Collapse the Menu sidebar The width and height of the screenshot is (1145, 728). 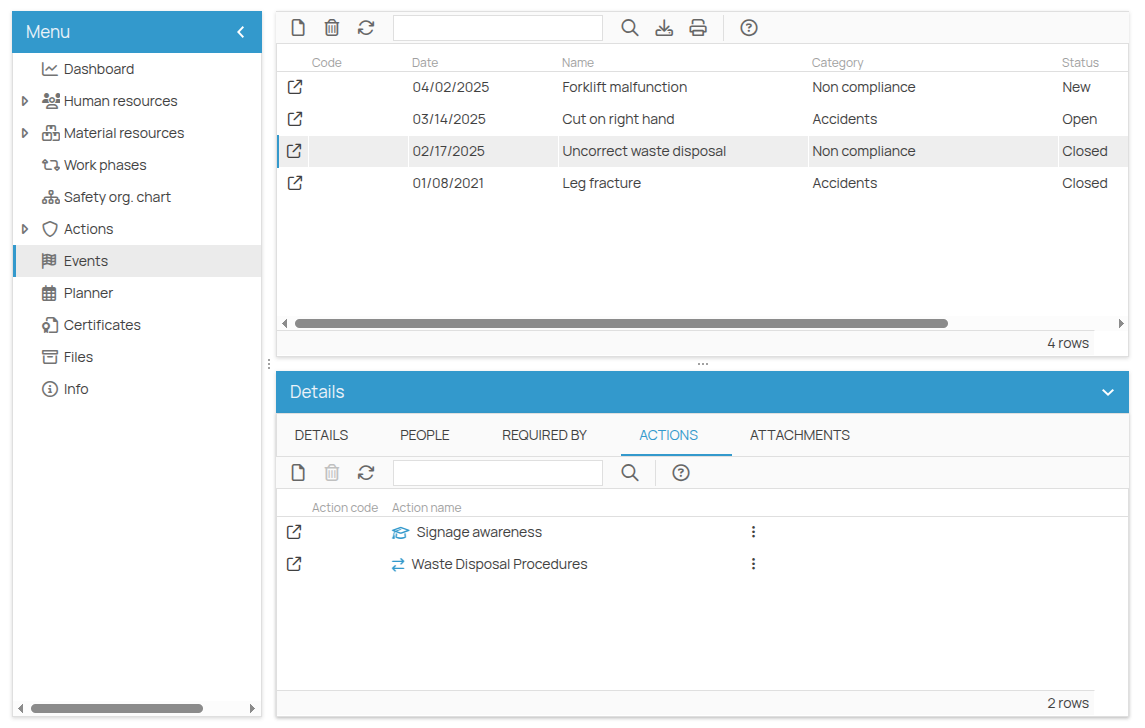pos(241,32)
